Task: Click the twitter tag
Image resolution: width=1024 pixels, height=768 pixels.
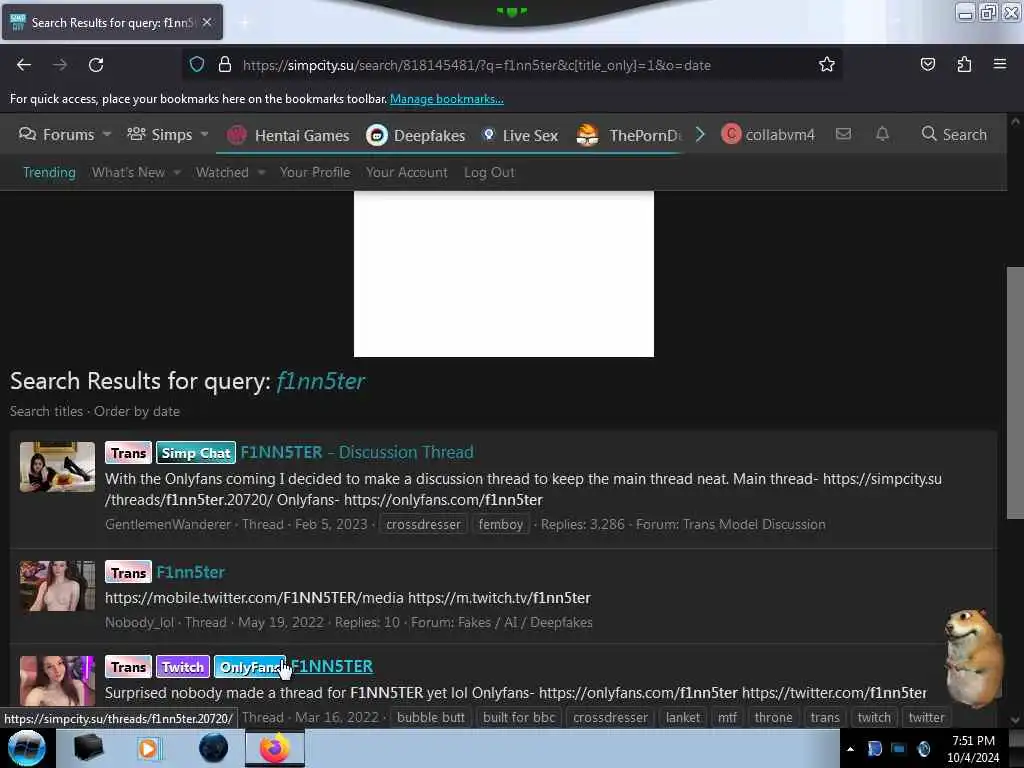Action: [926, 718]
